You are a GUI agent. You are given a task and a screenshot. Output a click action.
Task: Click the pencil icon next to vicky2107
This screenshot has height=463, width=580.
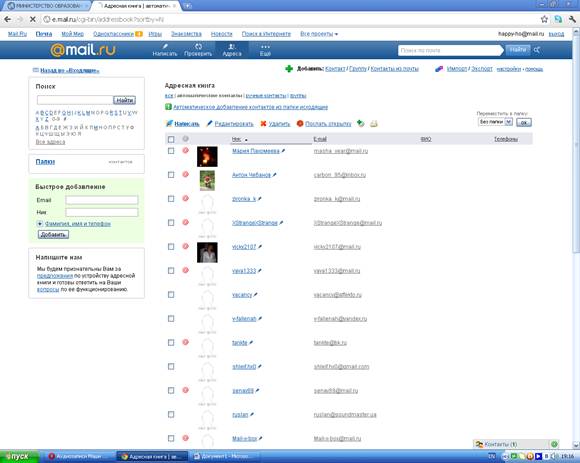click(260, 247)
